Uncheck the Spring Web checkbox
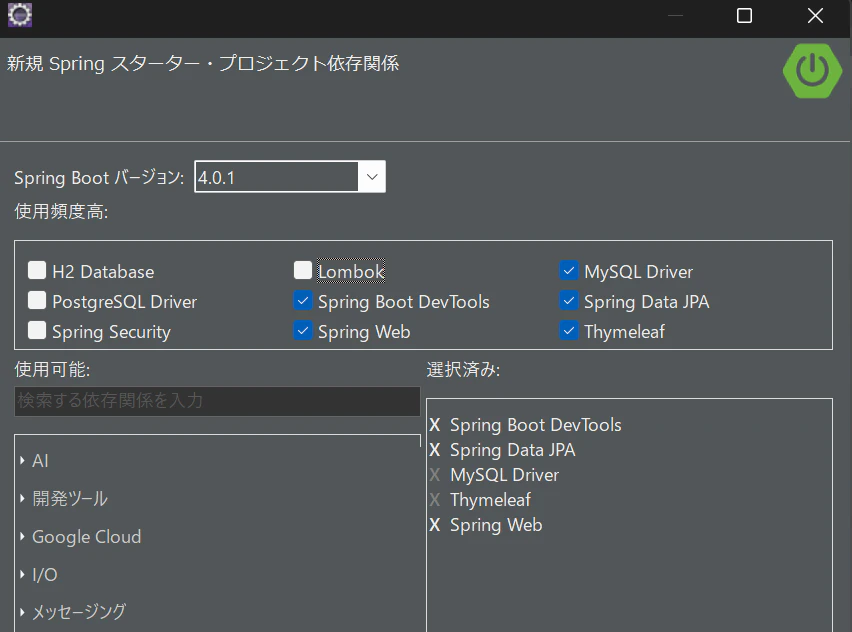This screenshot has height=632, width=852. pos(303,330)
